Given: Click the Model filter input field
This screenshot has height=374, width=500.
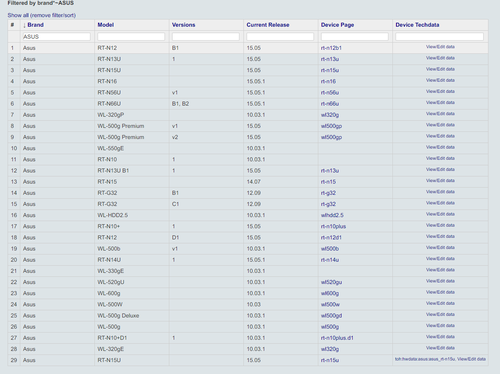Looking at the screenshot, I should coord(131,37).
